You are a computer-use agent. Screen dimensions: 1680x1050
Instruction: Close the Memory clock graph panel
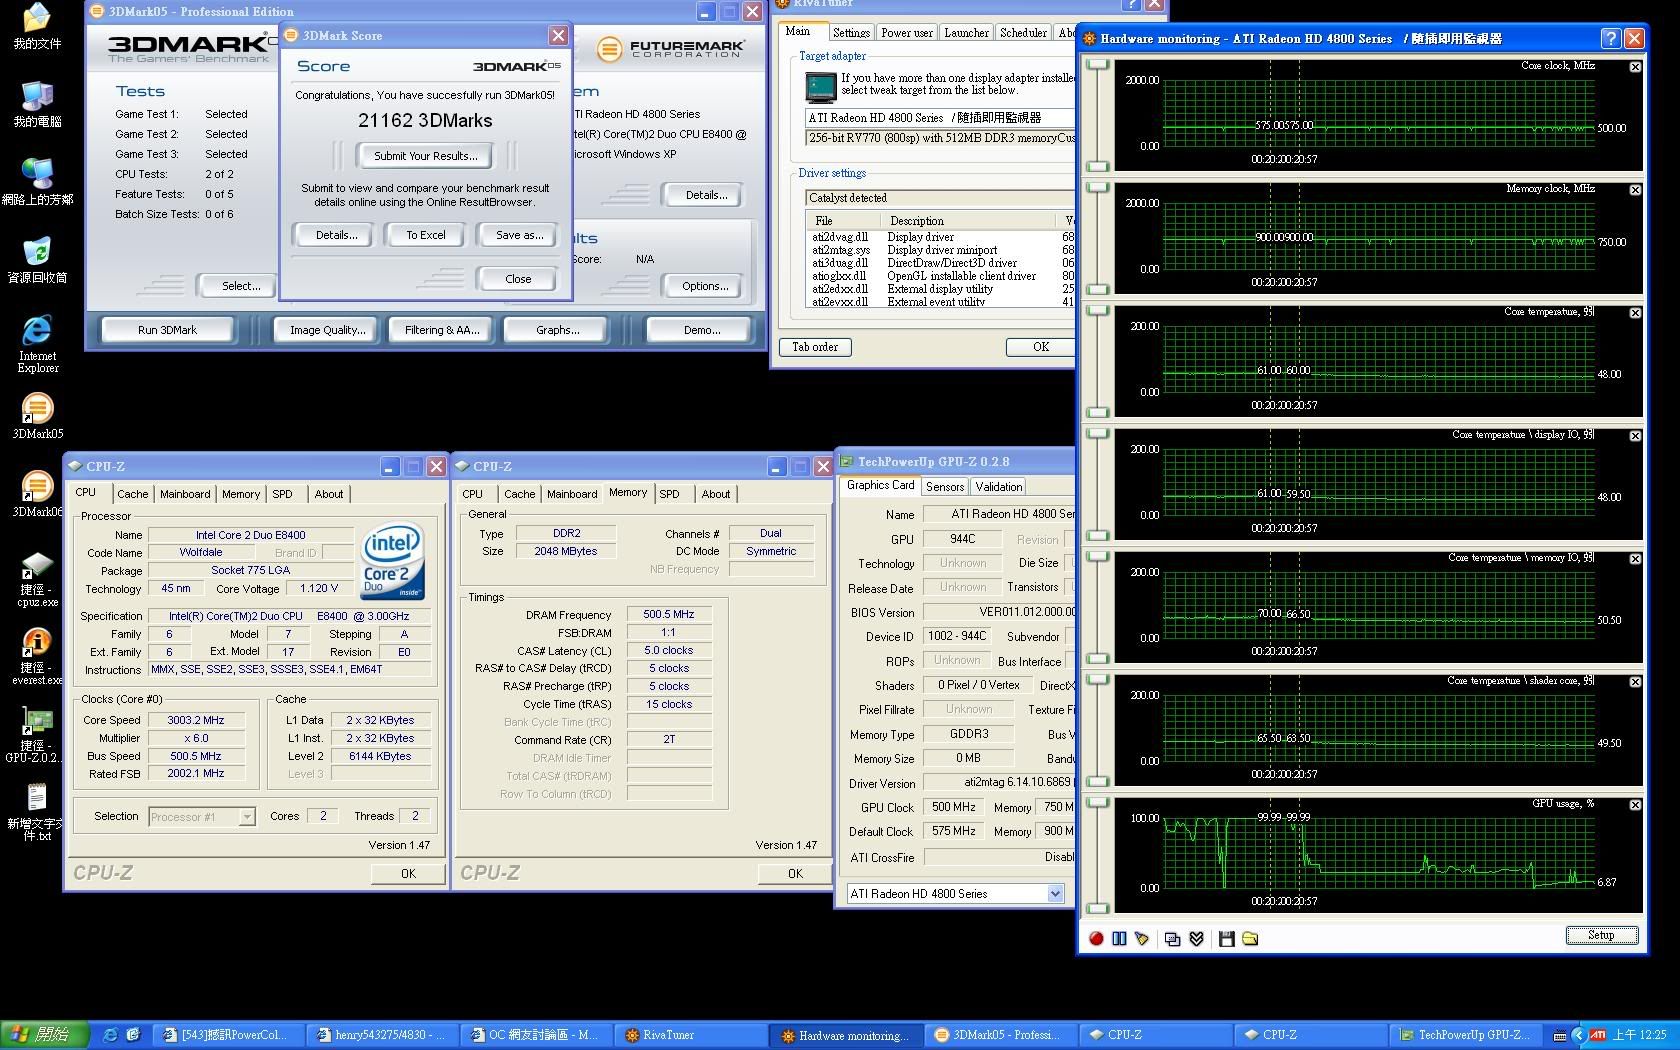tap(1635, 190)
